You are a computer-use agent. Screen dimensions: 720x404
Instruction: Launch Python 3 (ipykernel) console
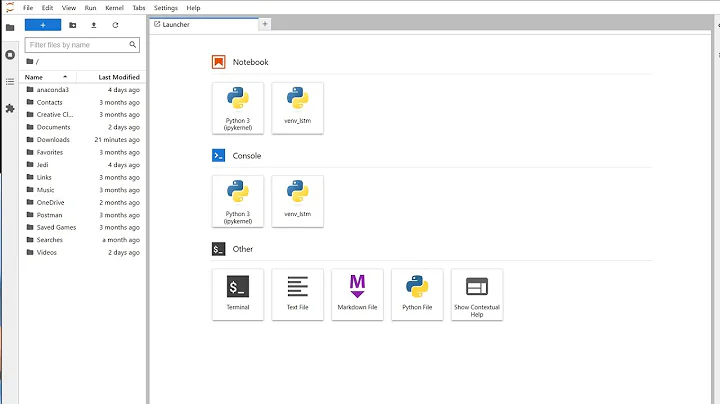[238, 202]
